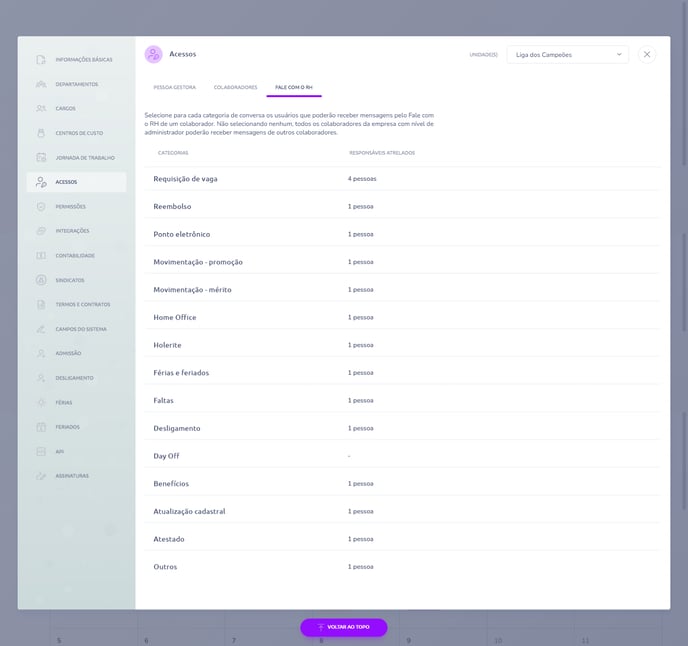Image resolution: width=688 pixels, height=646 pixels.
Task: Open the Faltas category row
Action: point(401,401)
